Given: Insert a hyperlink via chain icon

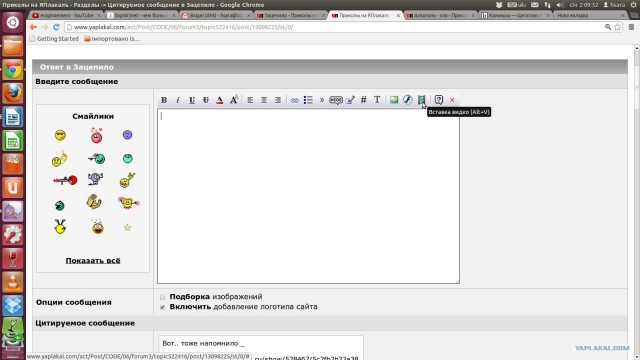Looking at the screenshot, I should pos(294,100).
